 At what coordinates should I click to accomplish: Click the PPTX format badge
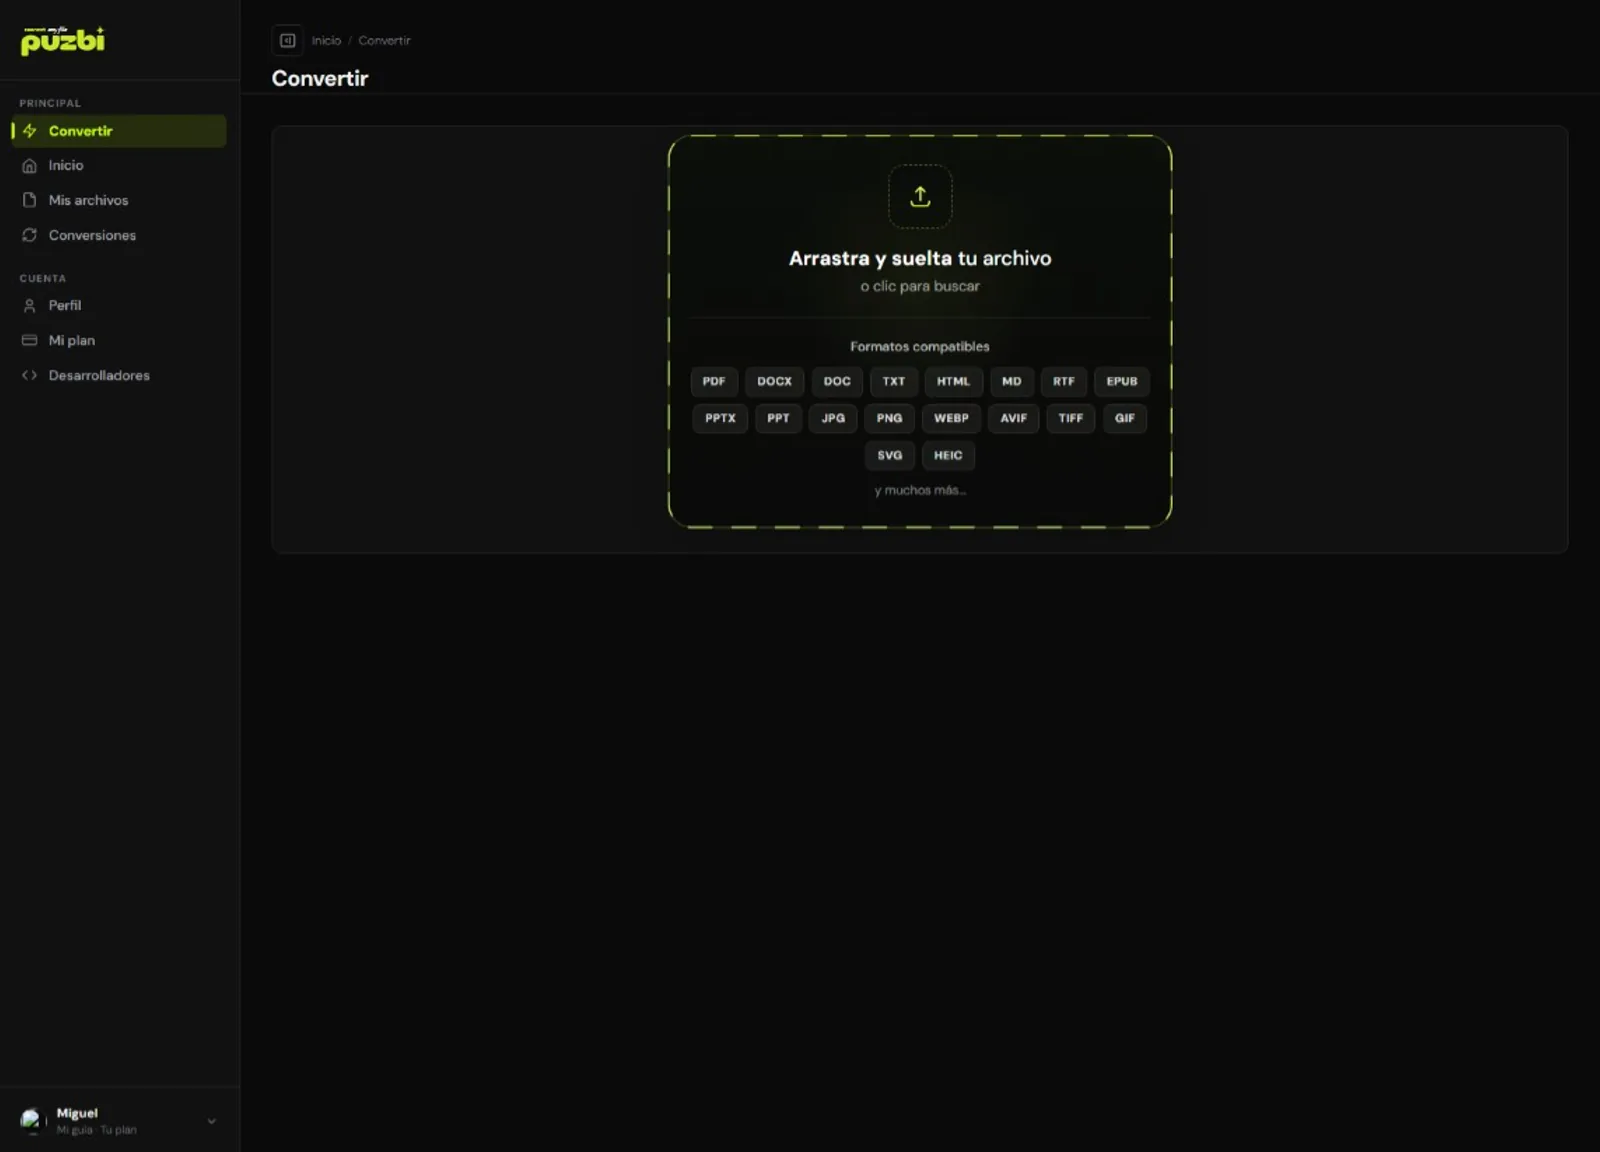720,418
